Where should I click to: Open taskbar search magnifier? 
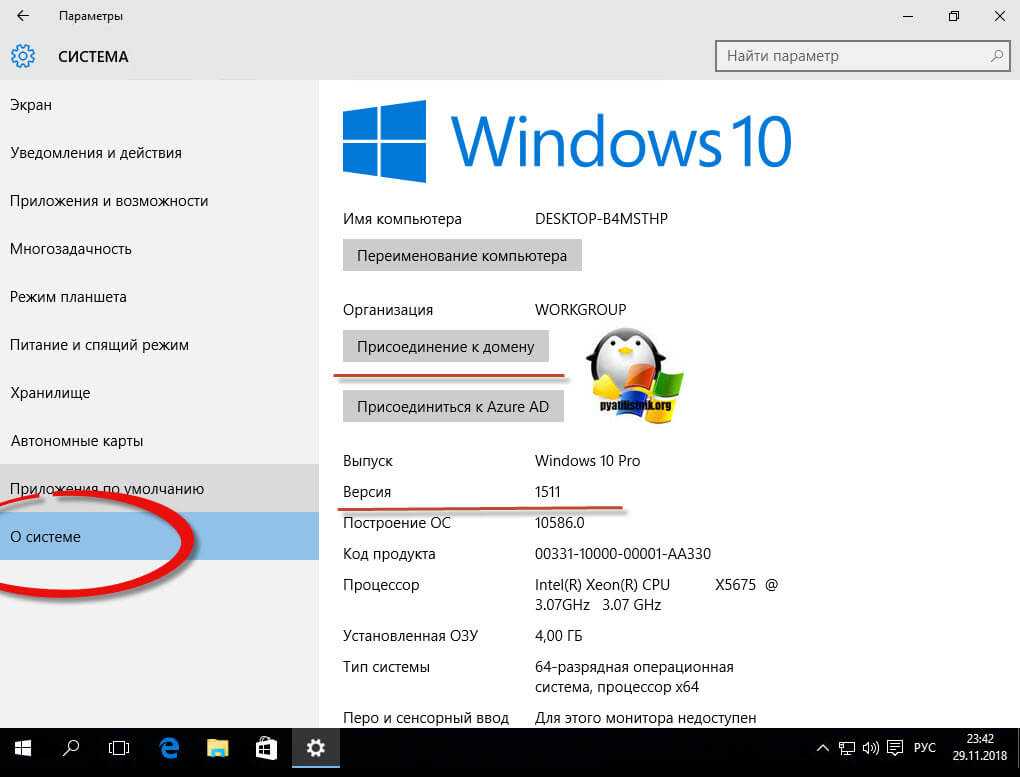click(x=72, y=747)
